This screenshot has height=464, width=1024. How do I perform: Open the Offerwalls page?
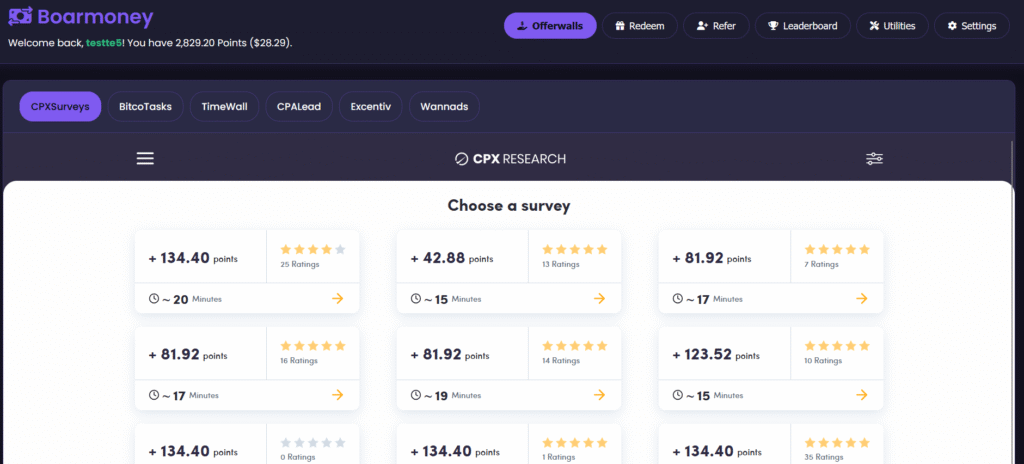(x=550, y=26)
